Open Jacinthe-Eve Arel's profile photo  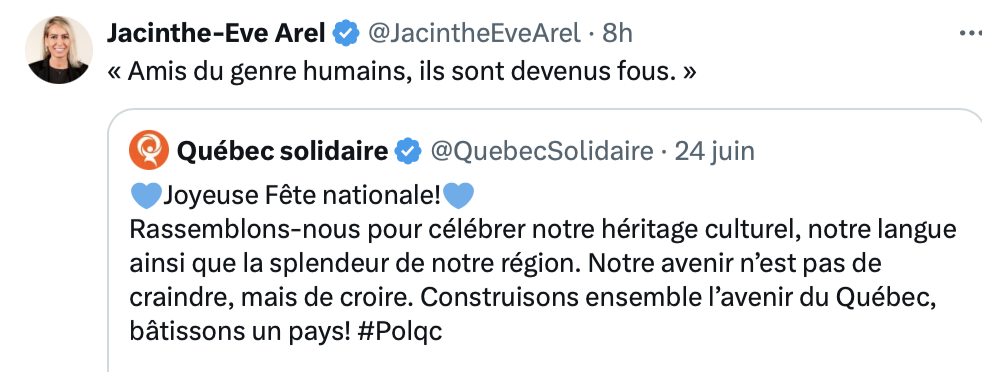point(59,50)
